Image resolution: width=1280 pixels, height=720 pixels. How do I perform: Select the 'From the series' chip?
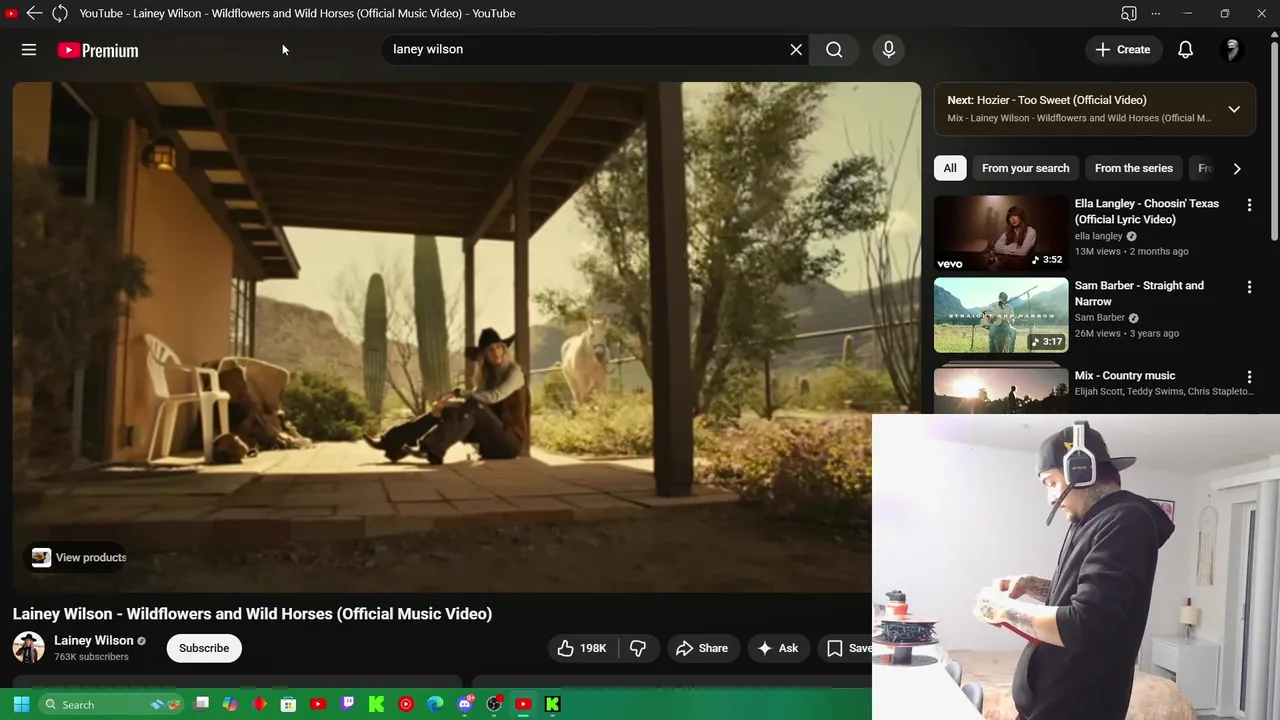1133,168
